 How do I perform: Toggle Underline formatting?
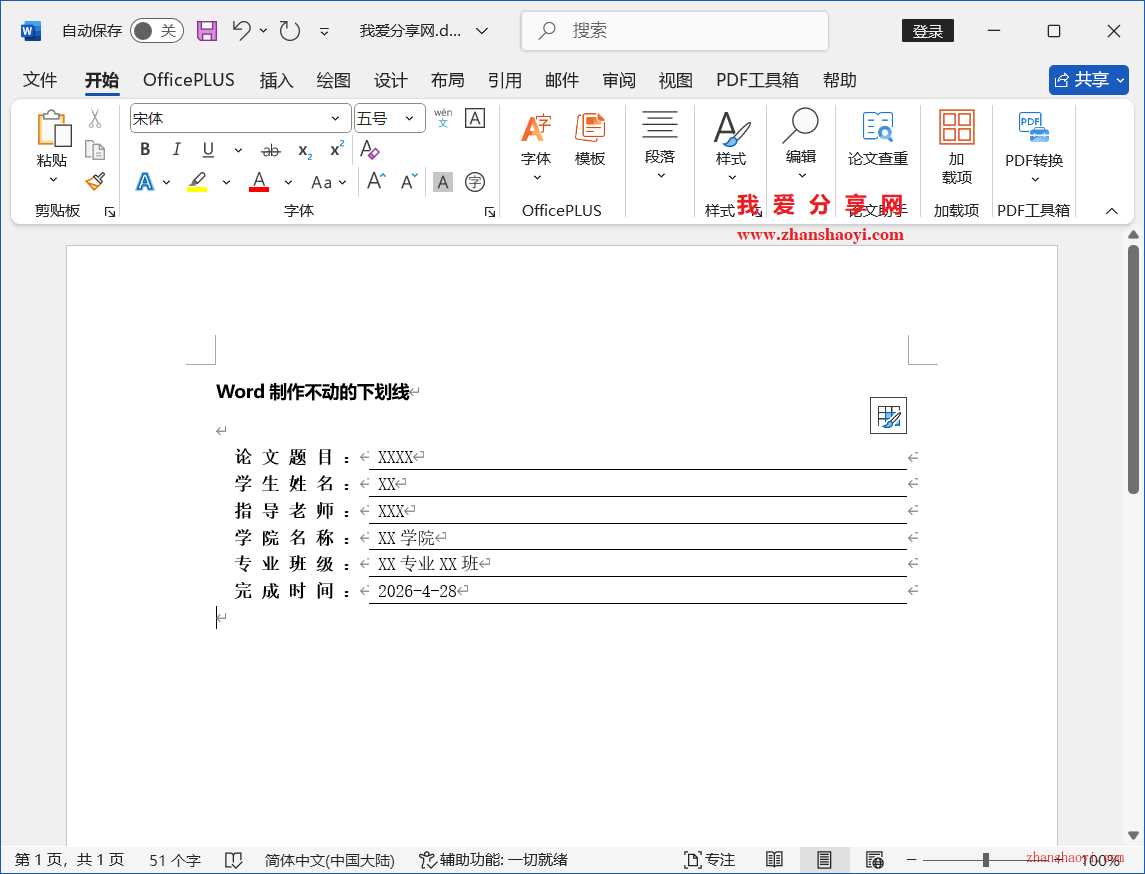pos(208,150)
